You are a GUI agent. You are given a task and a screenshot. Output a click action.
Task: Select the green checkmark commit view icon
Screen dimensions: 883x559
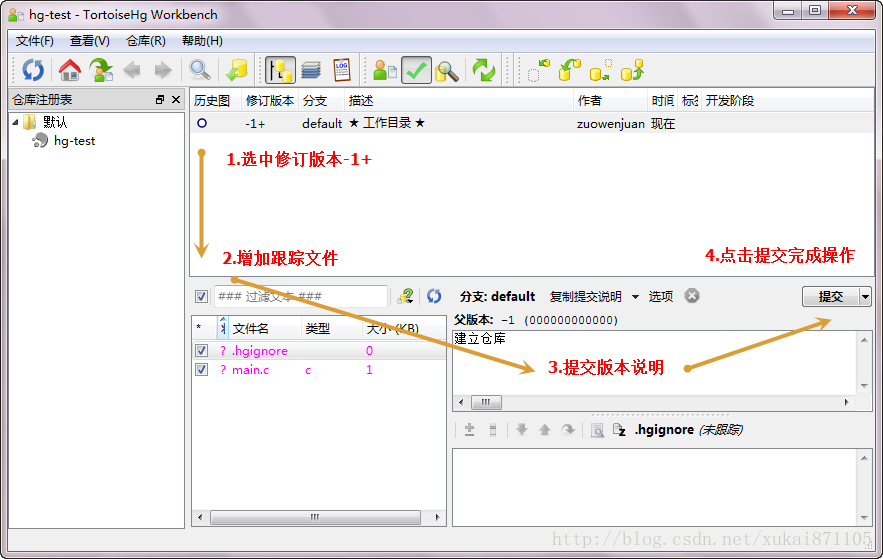(x=416, y=70)
